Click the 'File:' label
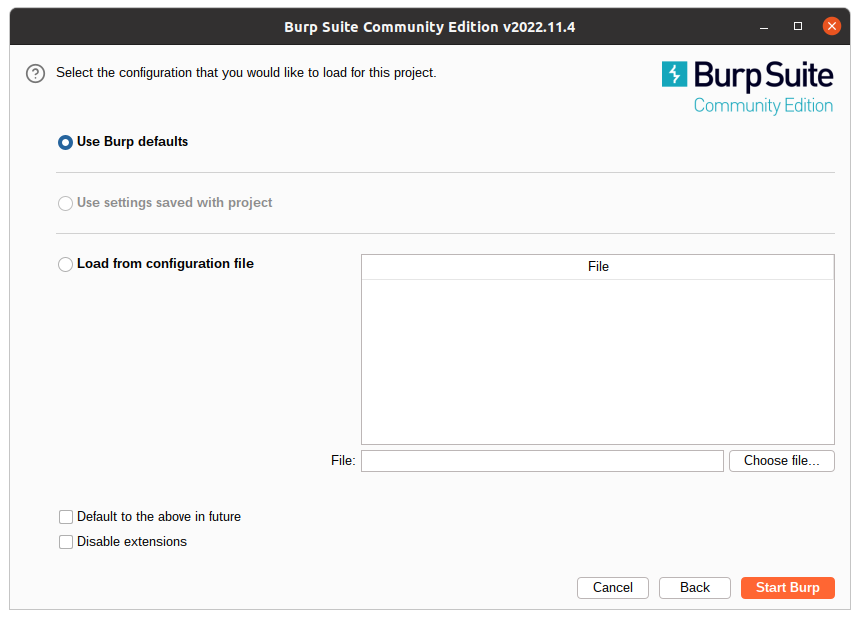The image size is (860, 619). [343, 461]
